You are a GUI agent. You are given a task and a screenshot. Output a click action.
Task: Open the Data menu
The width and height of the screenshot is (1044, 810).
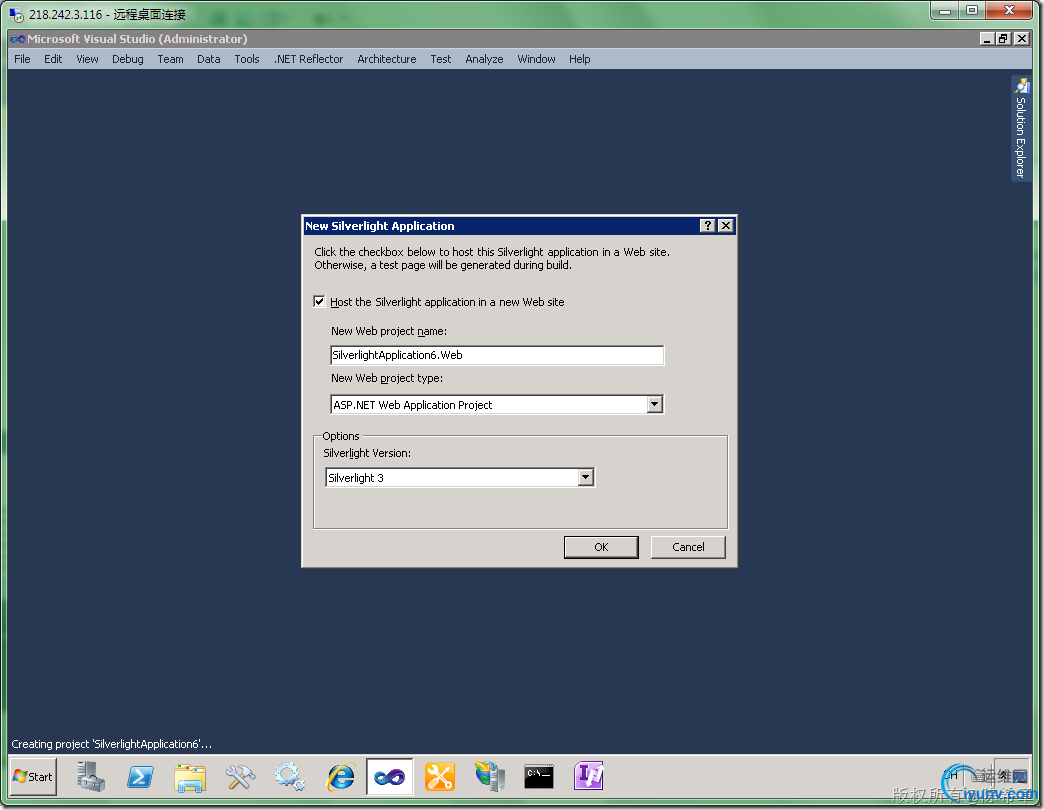coord(208,59)
